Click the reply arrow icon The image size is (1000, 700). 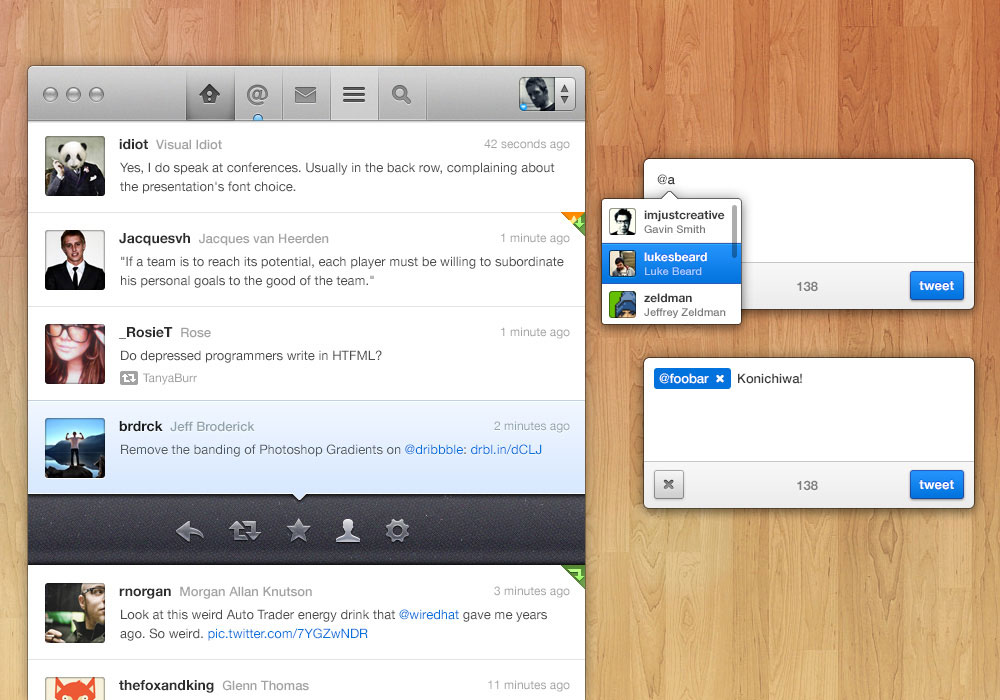point(190,531)
